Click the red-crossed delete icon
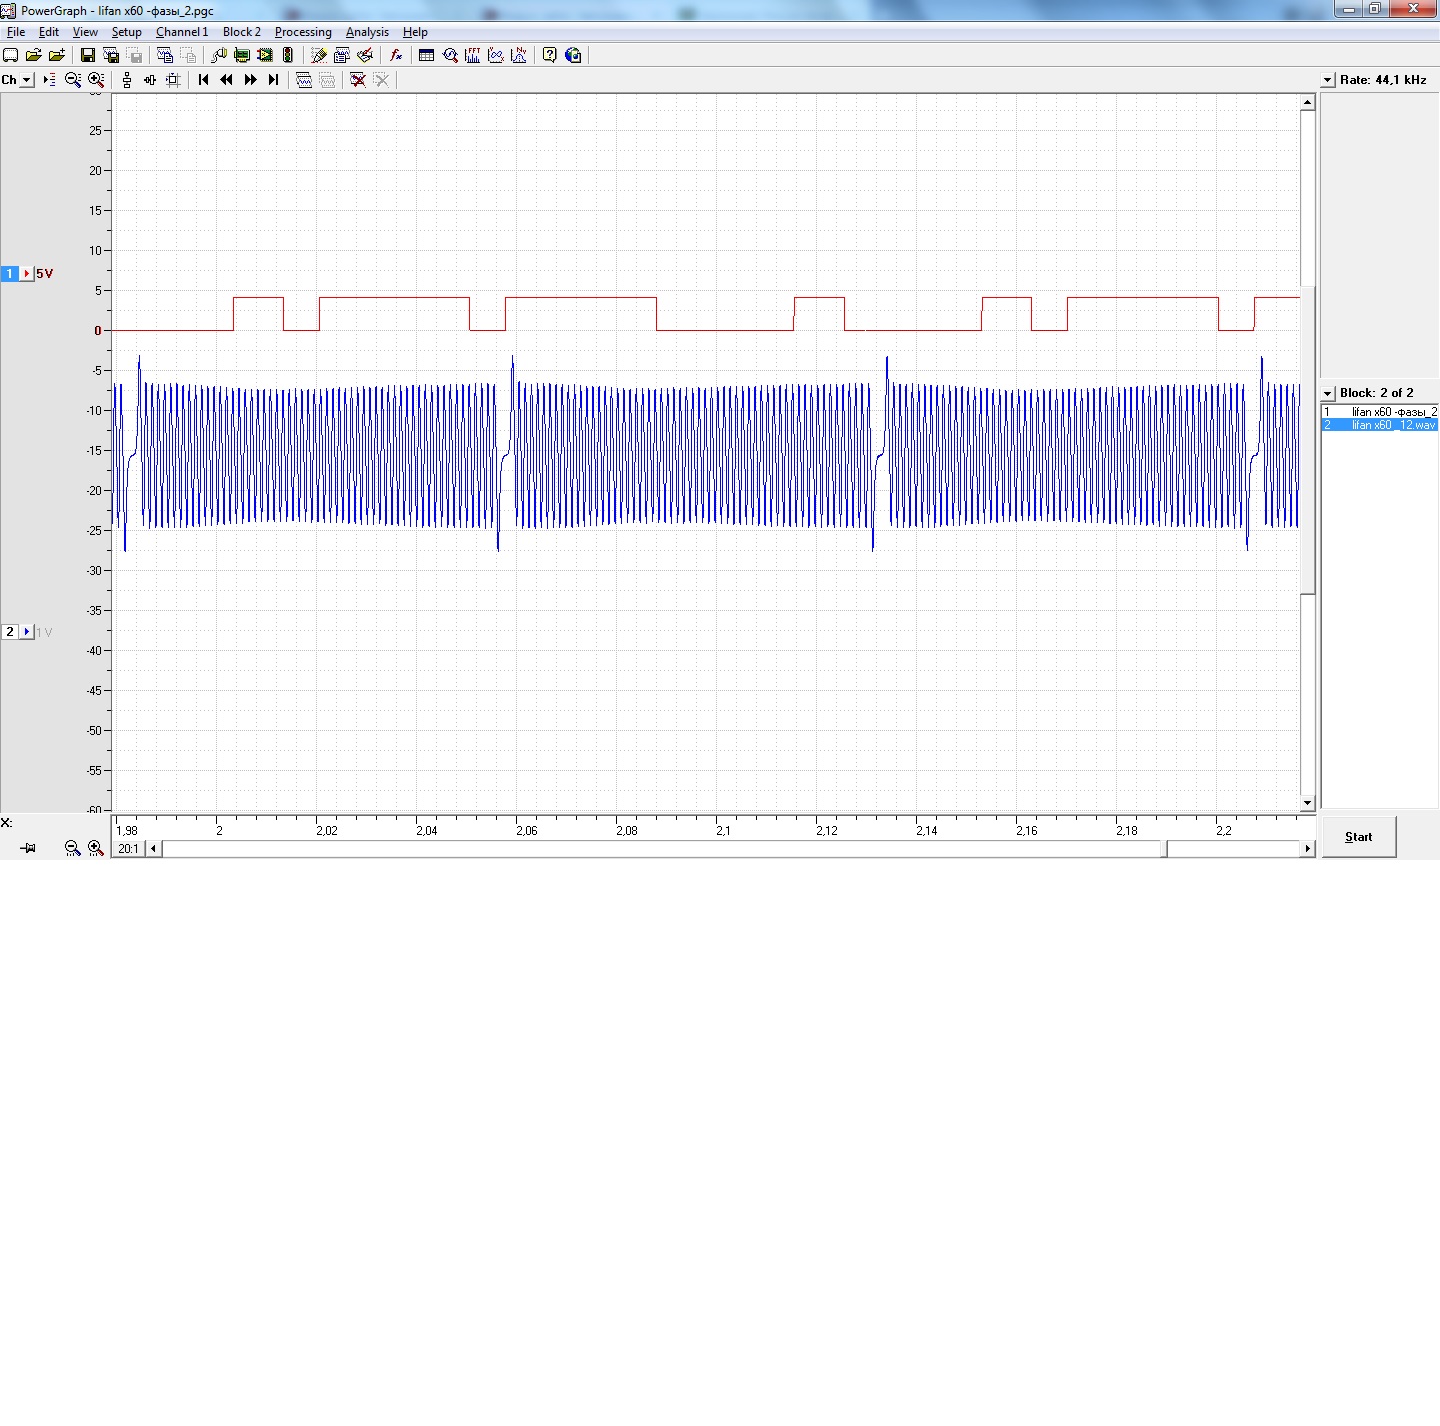Image resolution: width=1440 pixels, height=1426 pixels. pyautogui.click(x=357, y=80)
